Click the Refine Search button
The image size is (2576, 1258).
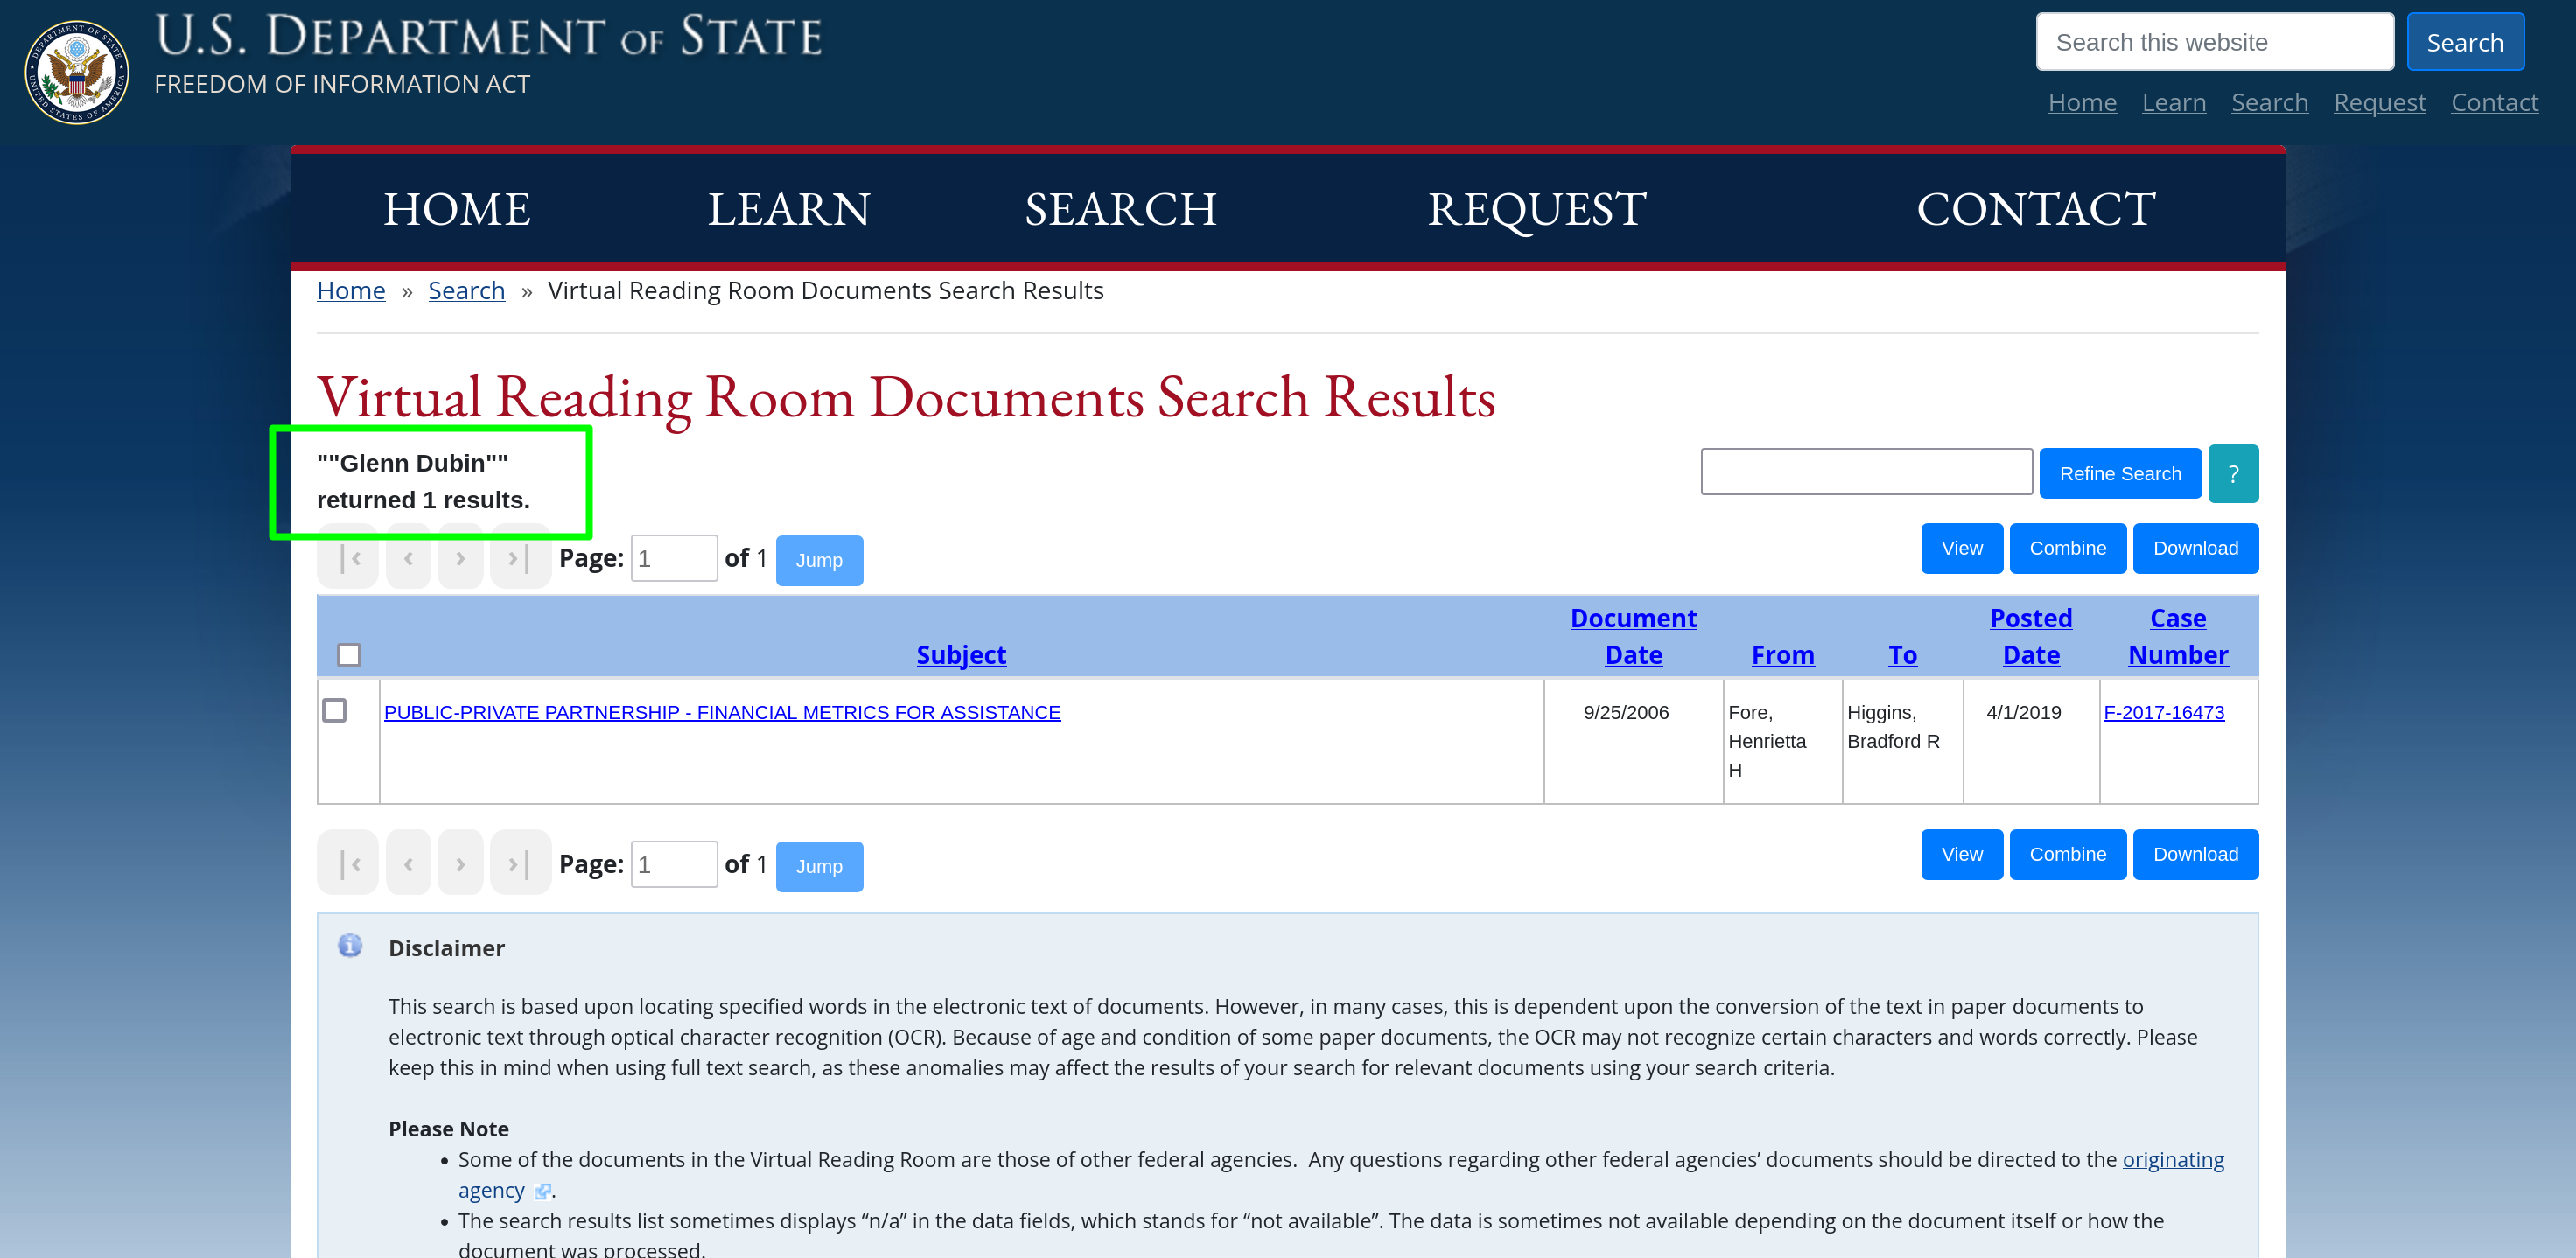2120,474
